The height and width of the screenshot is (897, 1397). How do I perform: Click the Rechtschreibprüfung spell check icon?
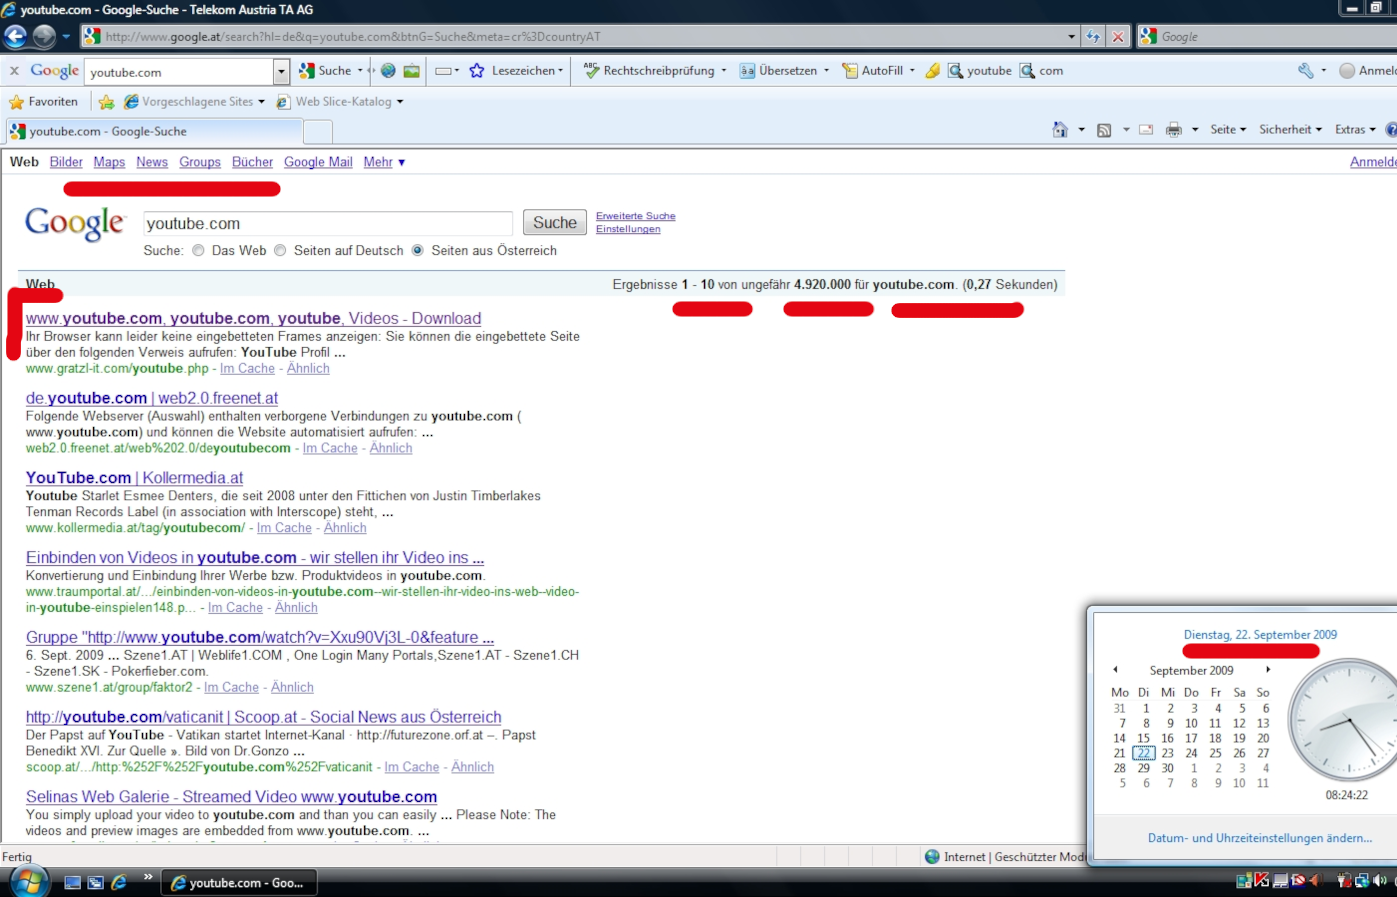pyautogui.click(x=591, y=71)
